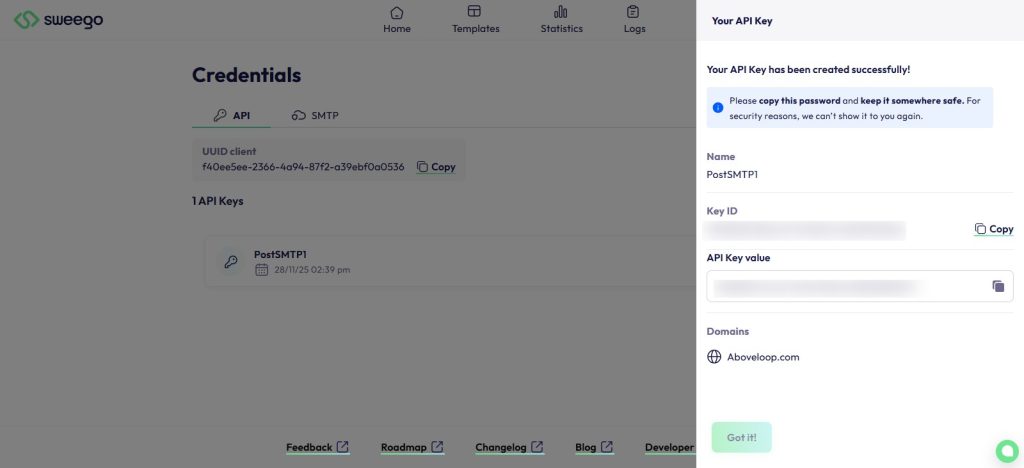
Task: Copy the Key ID
Action: [994, 229]
